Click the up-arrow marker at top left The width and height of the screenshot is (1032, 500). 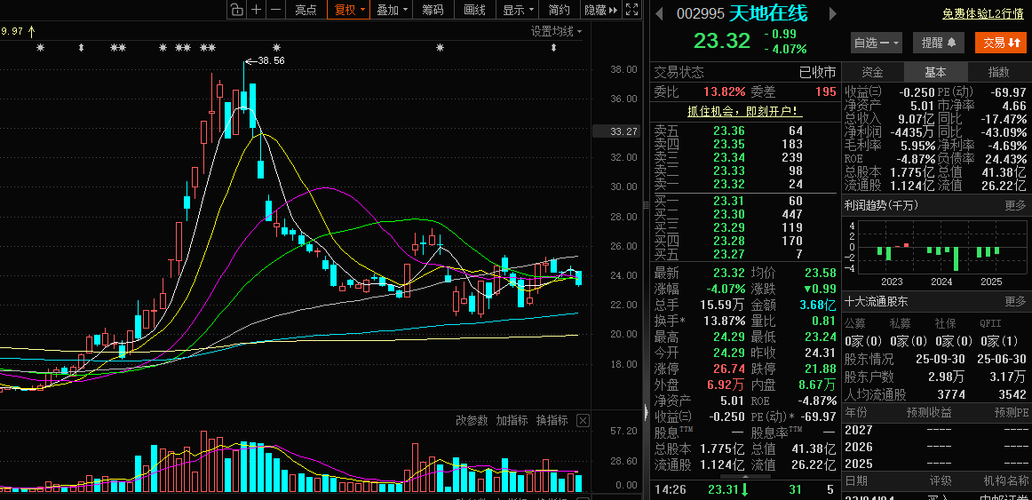pyautogui.click(x=31, y=31)
